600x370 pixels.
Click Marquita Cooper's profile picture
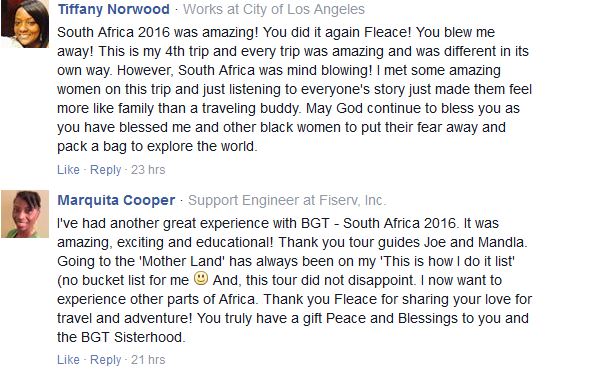coord(25,214)
